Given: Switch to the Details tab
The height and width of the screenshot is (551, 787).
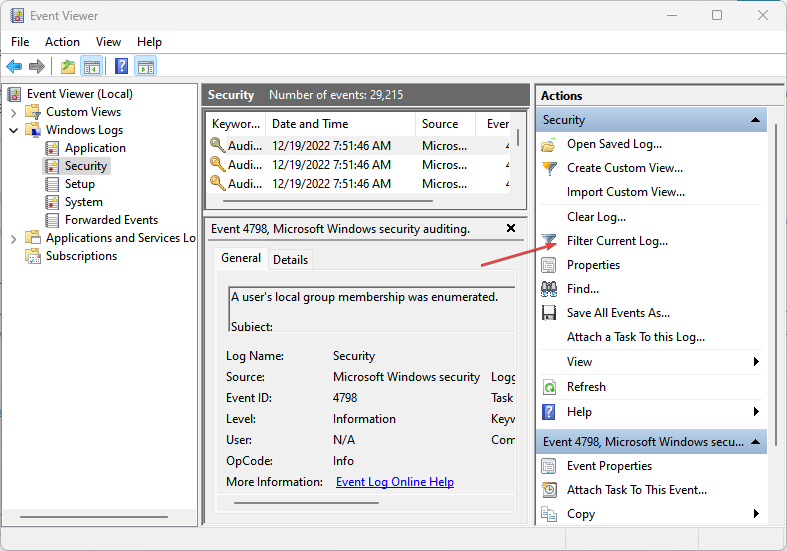Looking at the screenshot, I should 290,259.
